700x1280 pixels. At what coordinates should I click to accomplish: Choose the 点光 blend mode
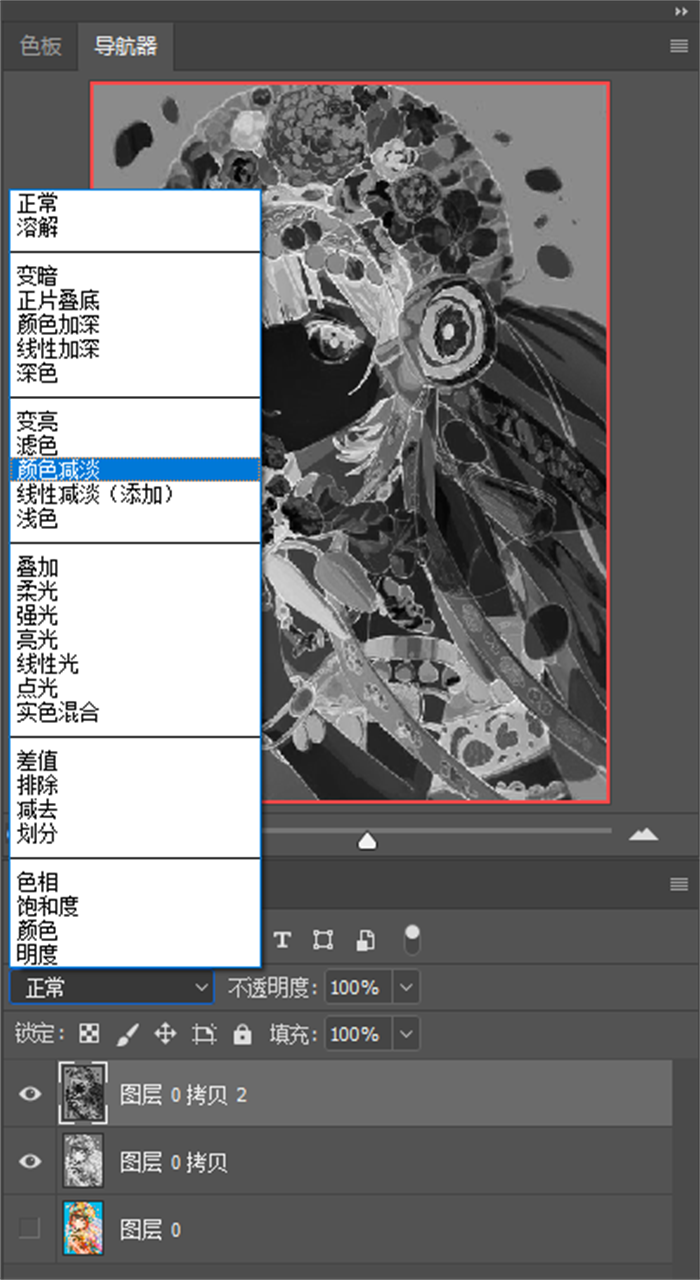(x=135, y=688)
